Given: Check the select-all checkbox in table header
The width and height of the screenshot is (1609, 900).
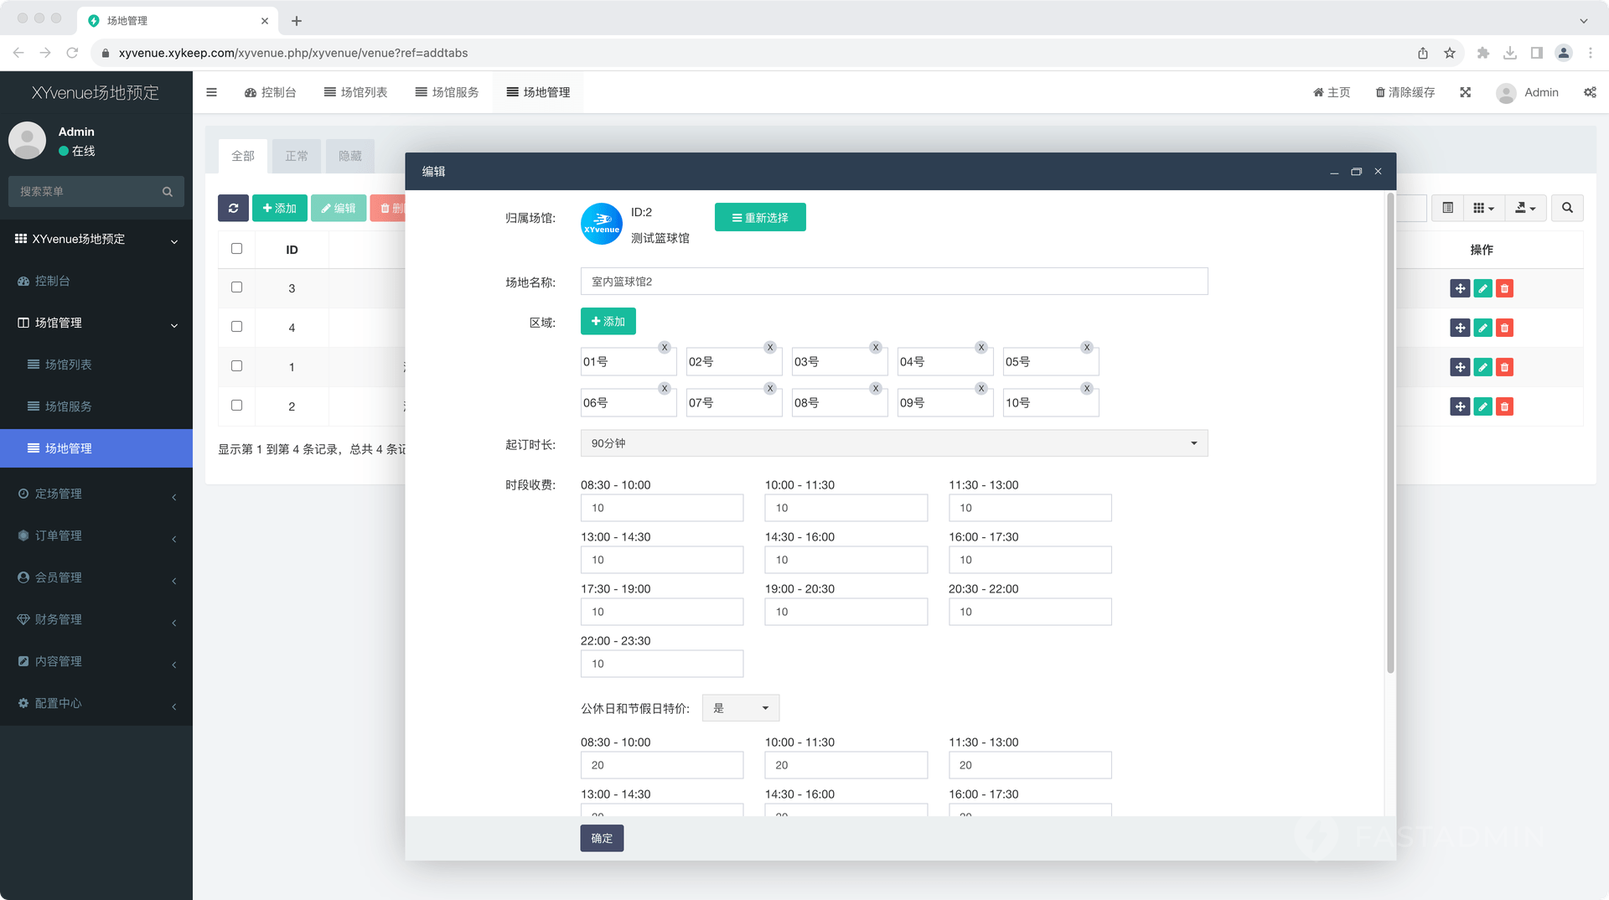Looking at the screenshot, I should (237, 249).
